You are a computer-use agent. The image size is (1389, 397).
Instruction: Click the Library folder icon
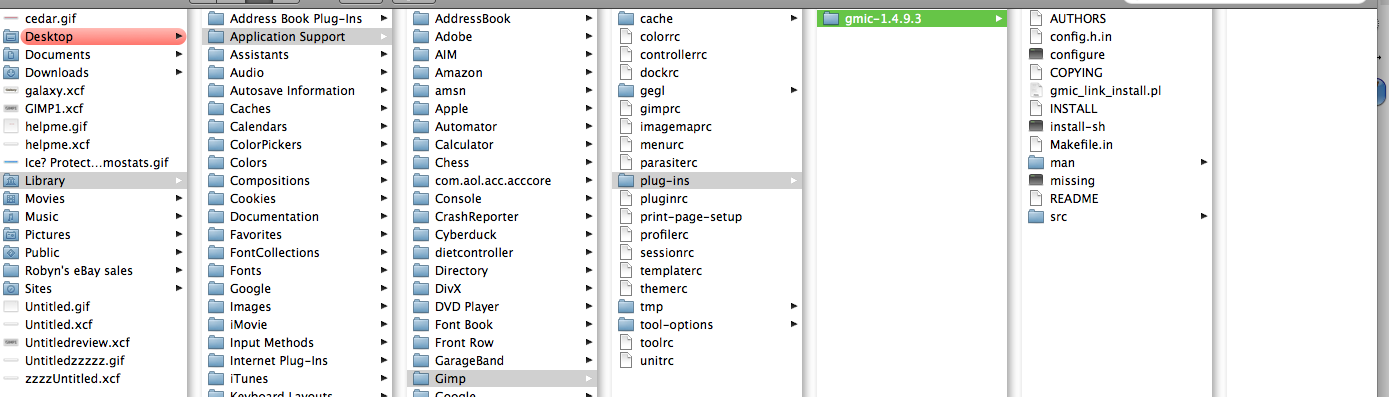click(11, 181)
